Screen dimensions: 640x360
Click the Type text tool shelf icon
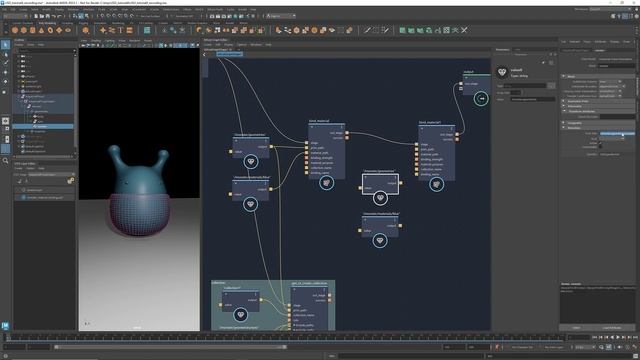(121, 30)
